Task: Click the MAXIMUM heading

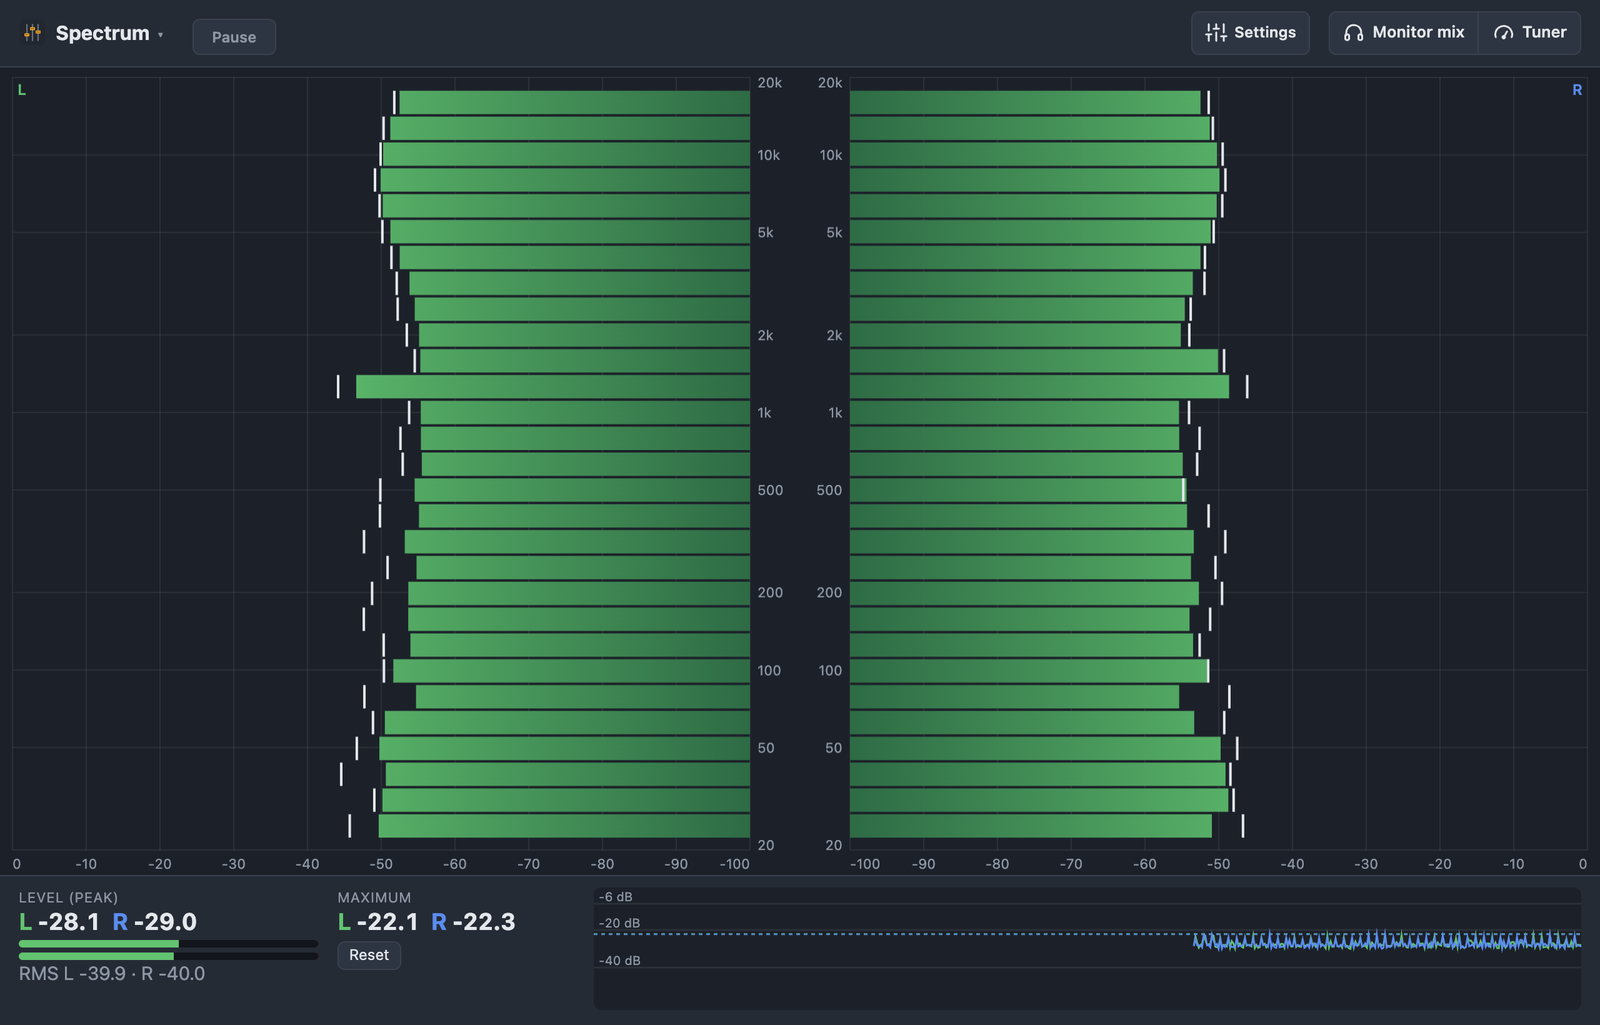Action: pyautogui.click(x=374, y=898)
